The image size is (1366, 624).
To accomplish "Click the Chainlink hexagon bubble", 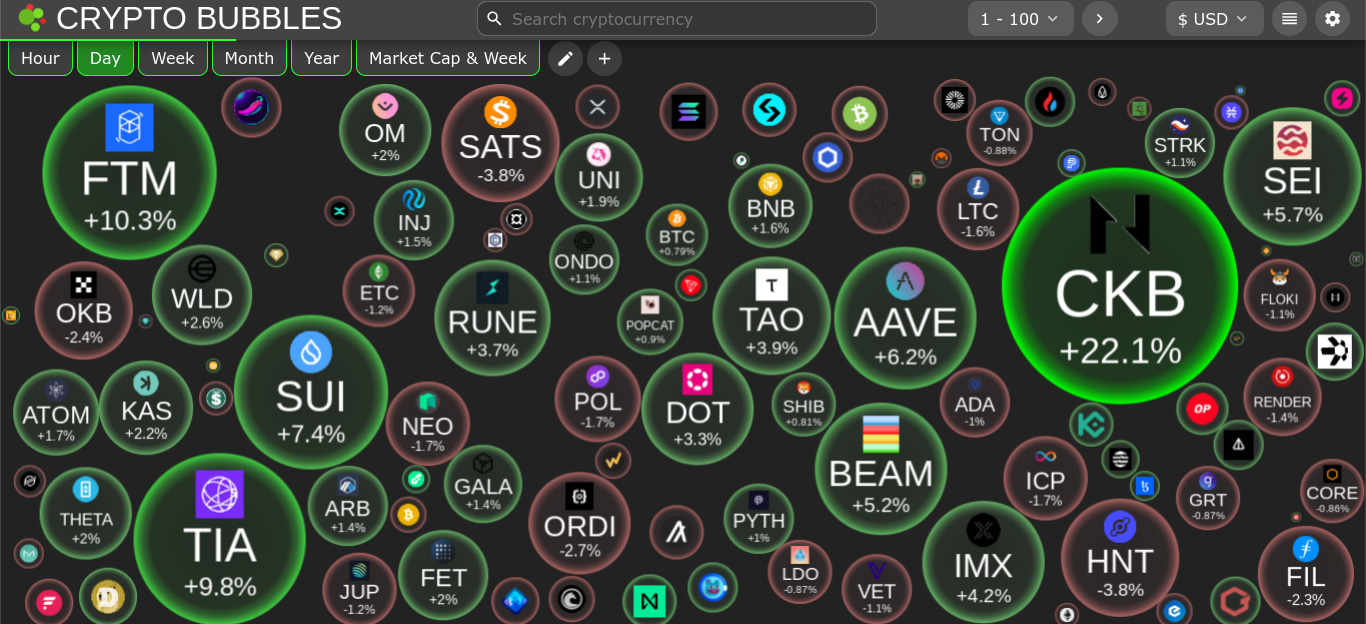I will click(x=827, y=157).
